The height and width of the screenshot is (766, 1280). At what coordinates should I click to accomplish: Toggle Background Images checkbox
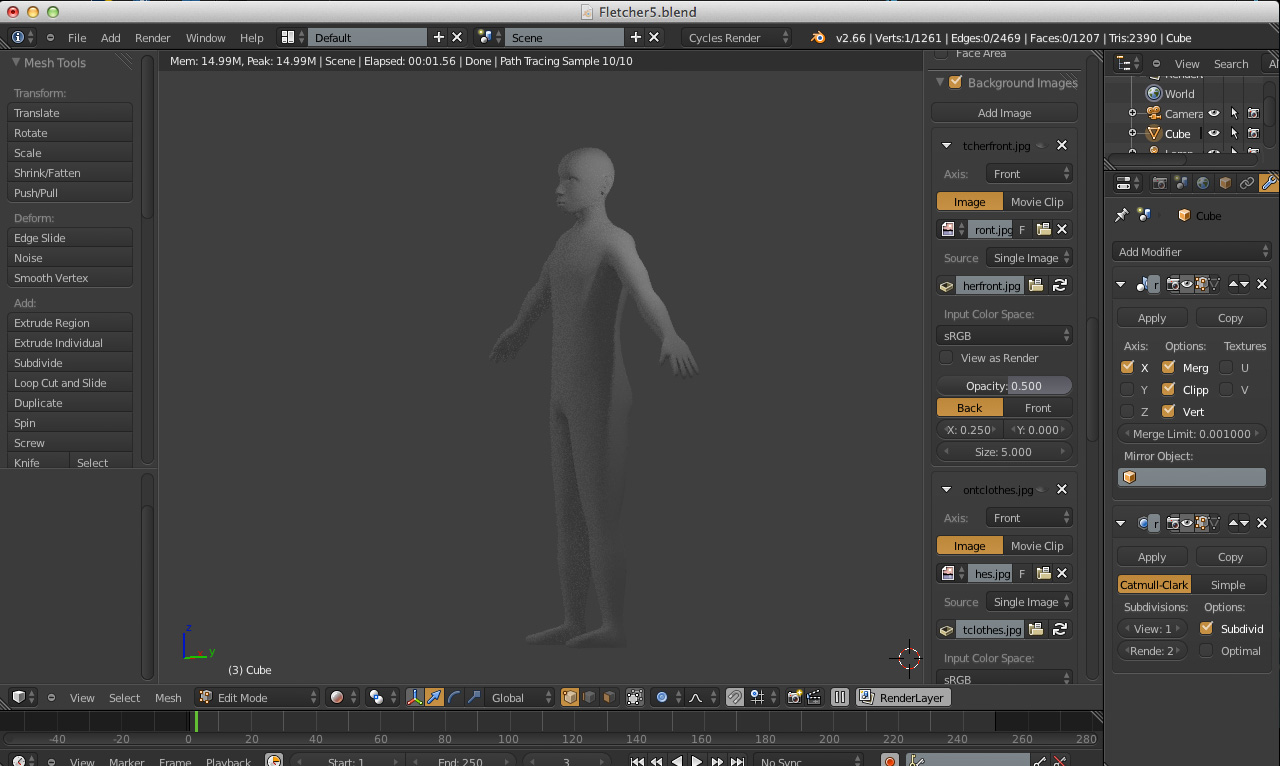click(x=956, y=82)
